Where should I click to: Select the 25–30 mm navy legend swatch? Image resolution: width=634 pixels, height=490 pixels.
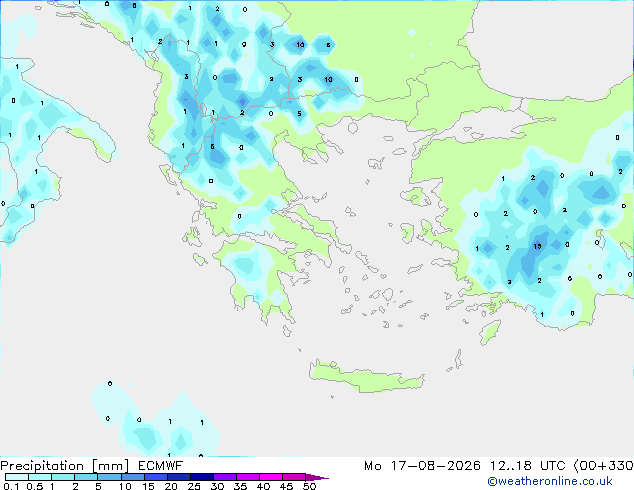click(201, 477)
